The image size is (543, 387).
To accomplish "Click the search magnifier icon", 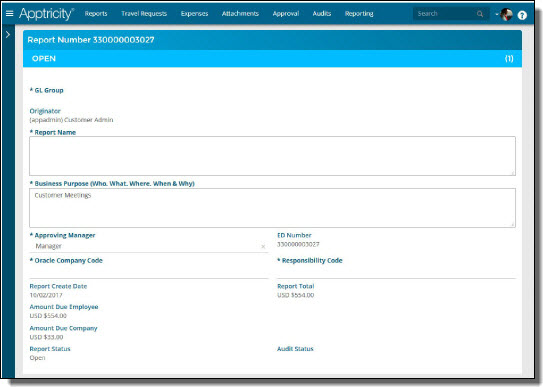I will (x=480, y=14).
